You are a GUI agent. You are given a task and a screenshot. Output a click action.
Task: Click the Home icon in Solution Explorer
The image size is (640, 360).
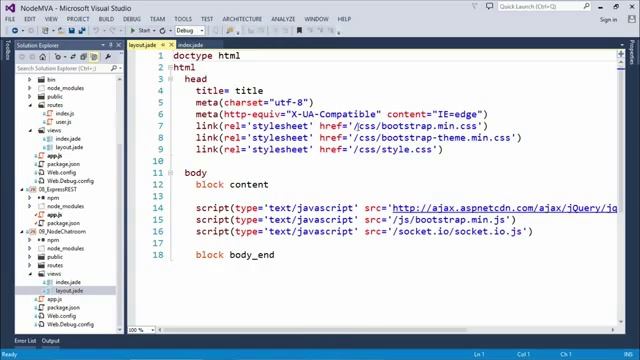coord(42,57)
